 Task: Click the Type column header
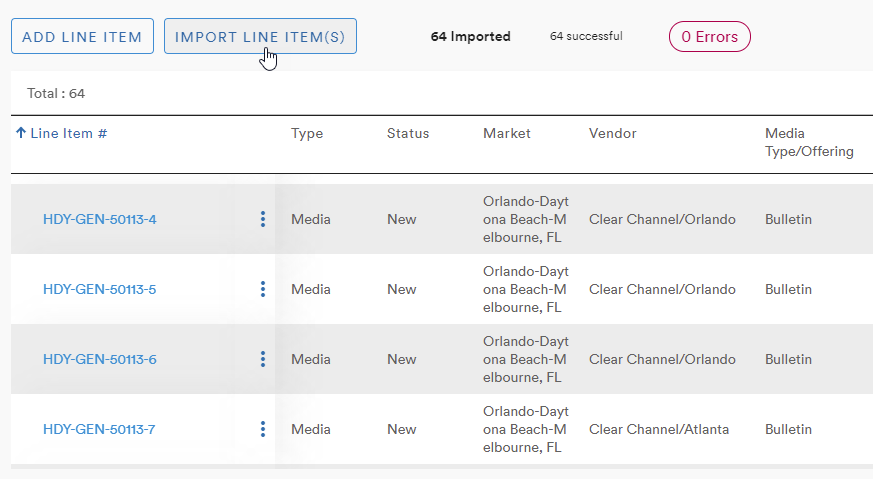click(x=307, y=134)
